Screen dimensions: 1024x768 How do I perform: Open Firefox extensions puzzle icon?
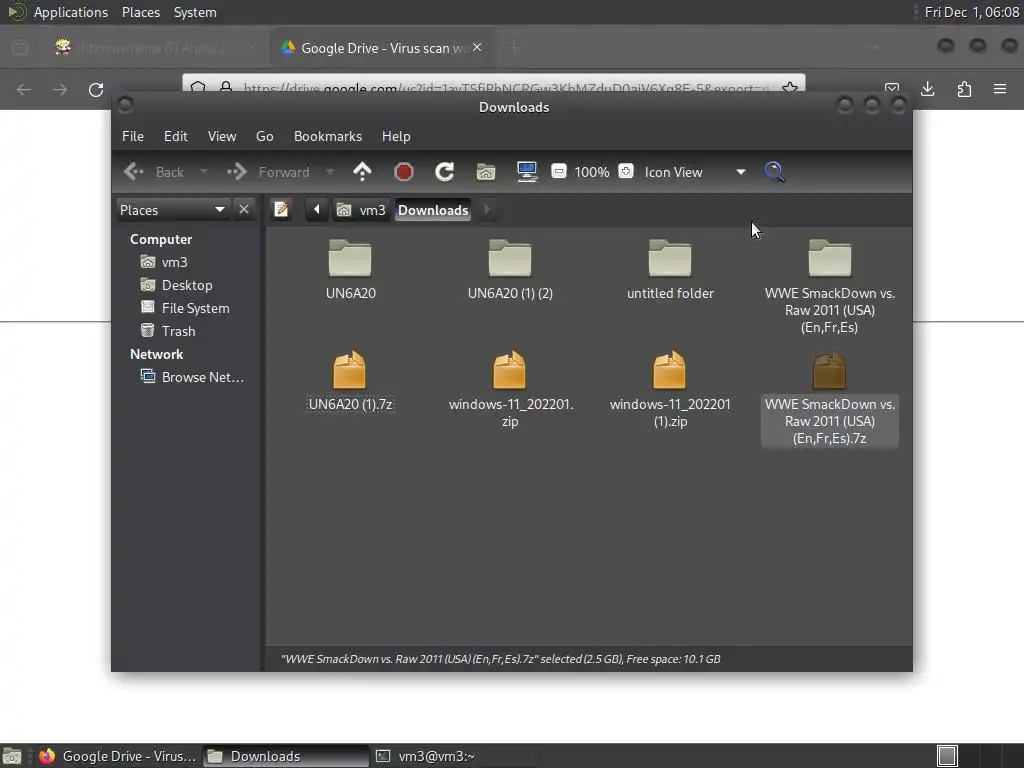[x=964, y=89]
